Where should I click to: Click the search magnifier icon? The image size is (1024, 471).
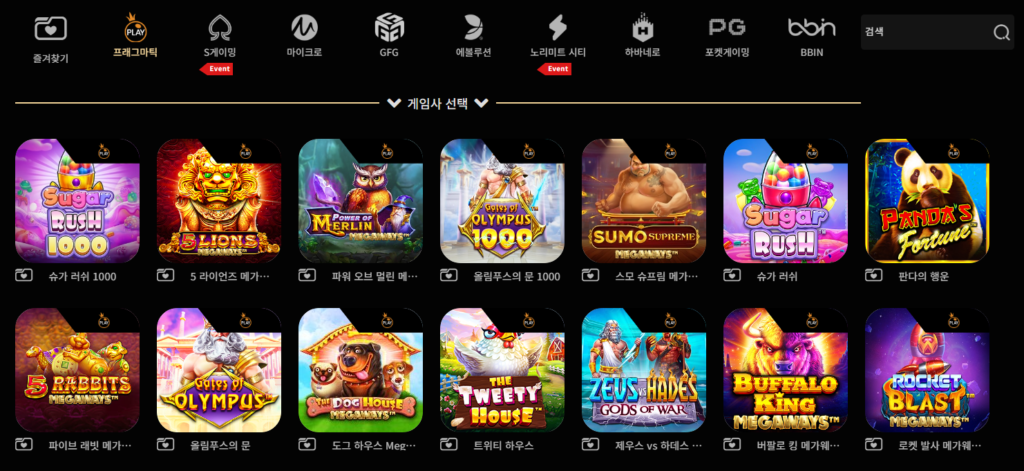pos(1001,33)
